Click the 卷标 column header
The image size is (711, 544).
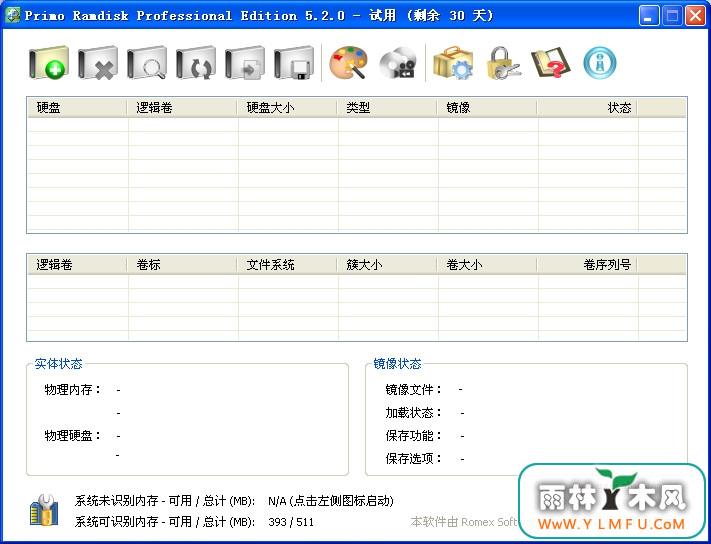pos(181,265)
